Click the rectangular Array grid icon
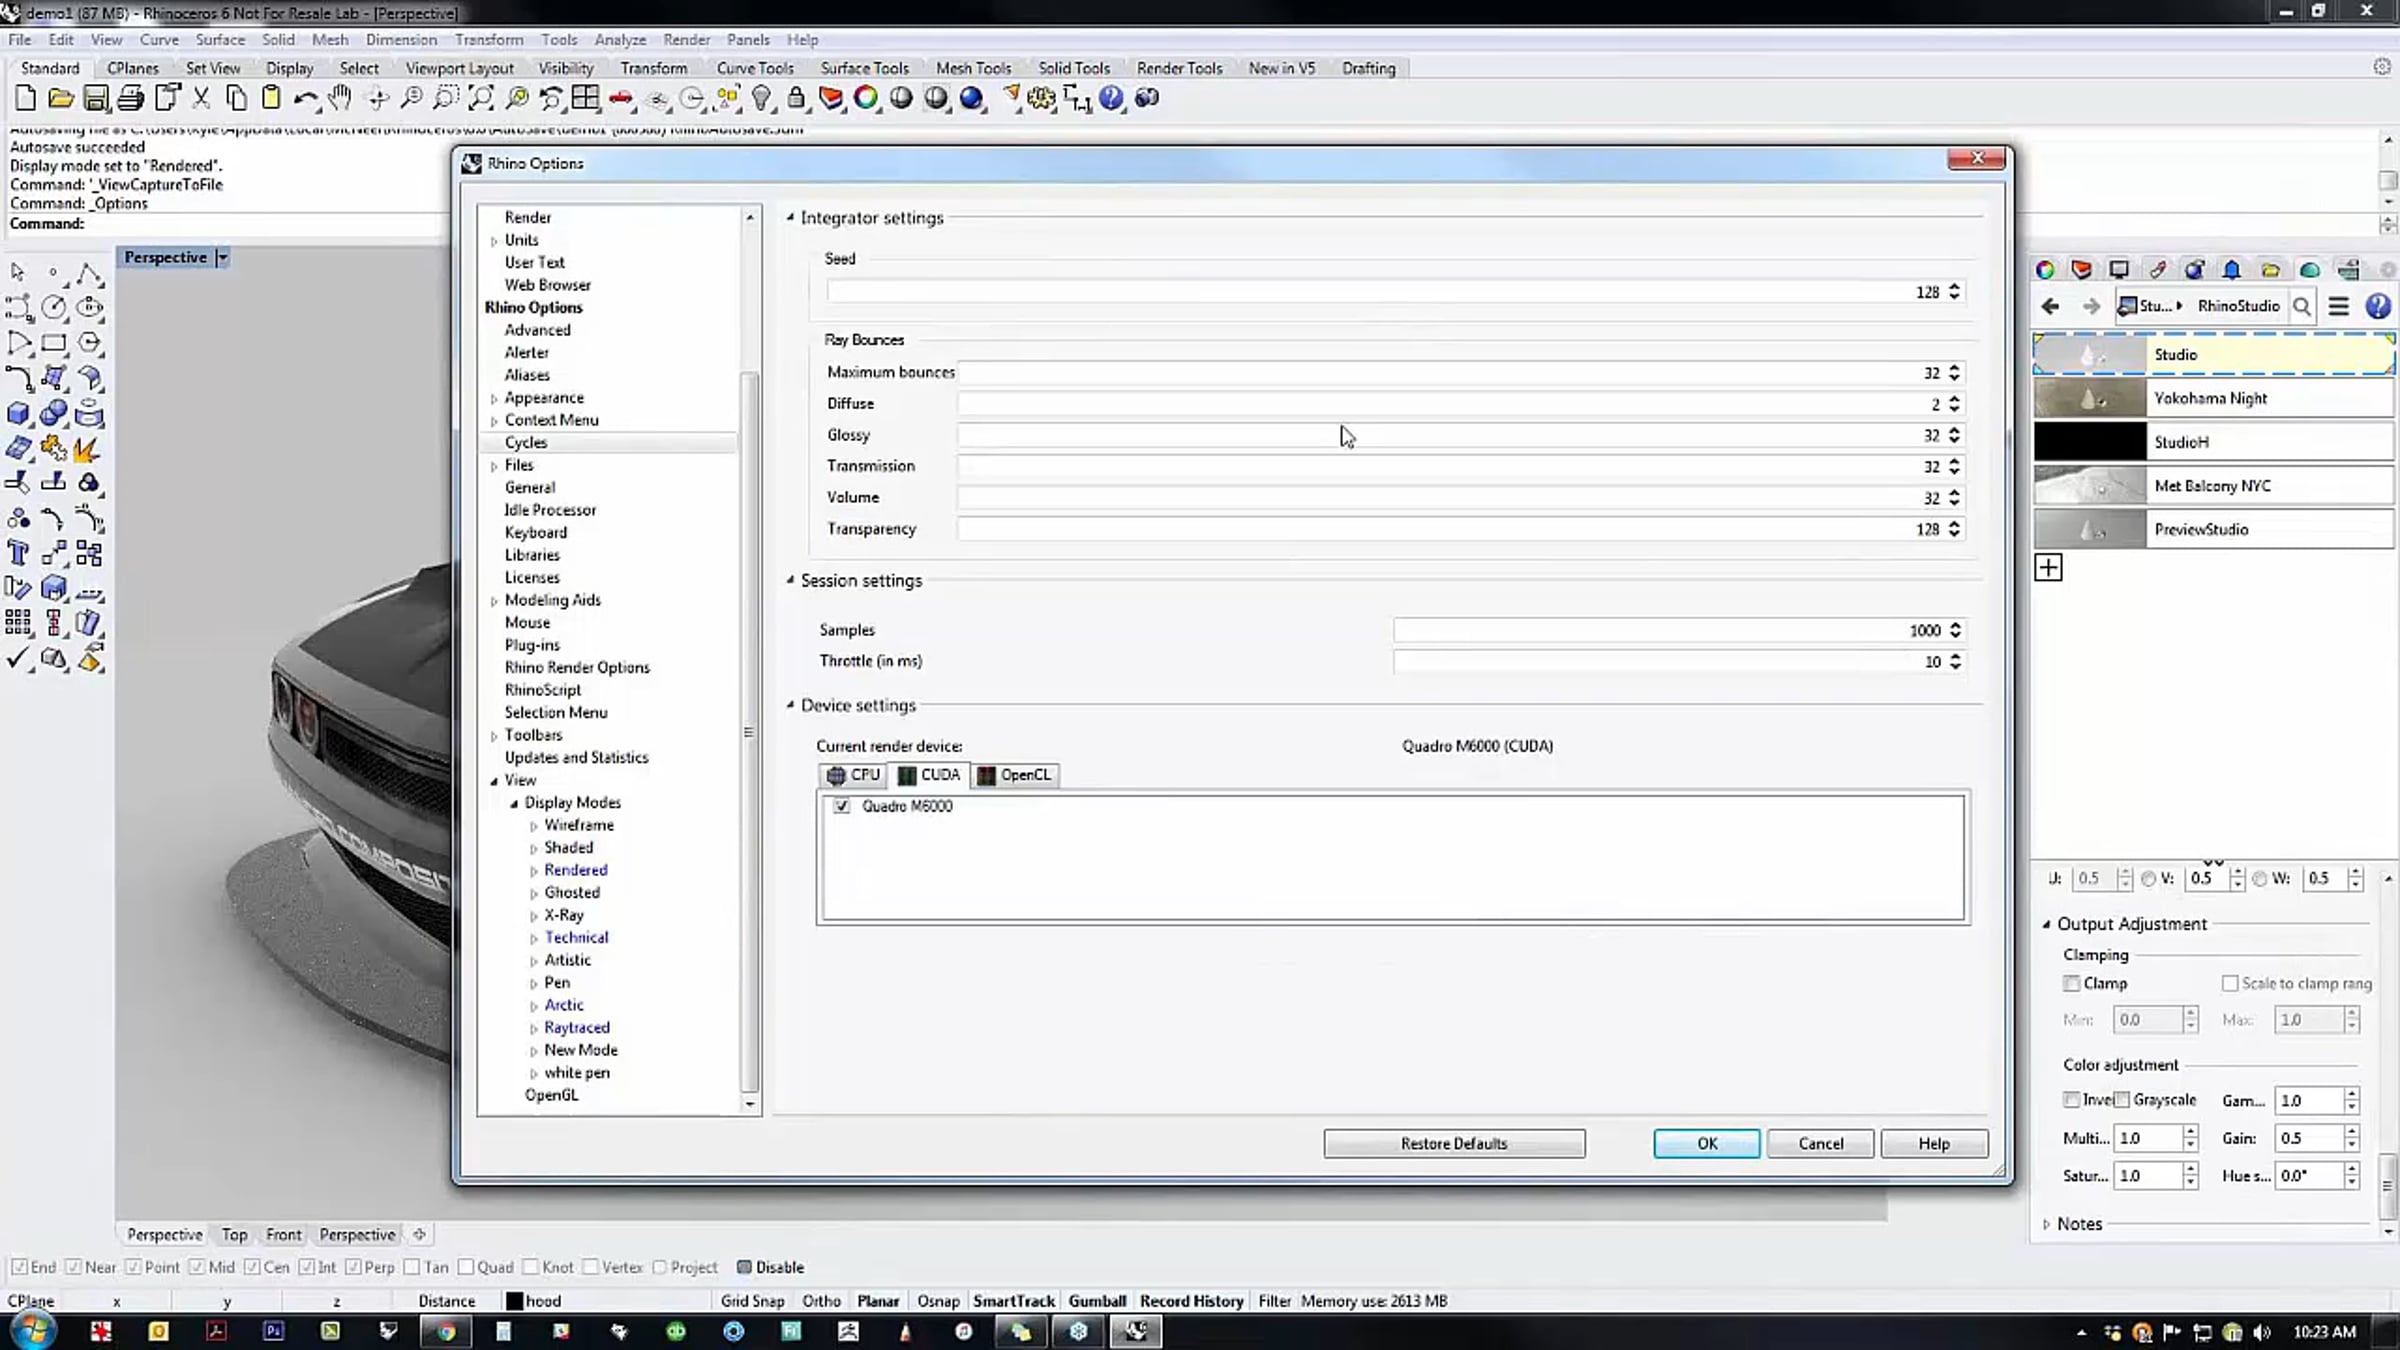The image size is (2400, 1350). [x=18, y=623]
